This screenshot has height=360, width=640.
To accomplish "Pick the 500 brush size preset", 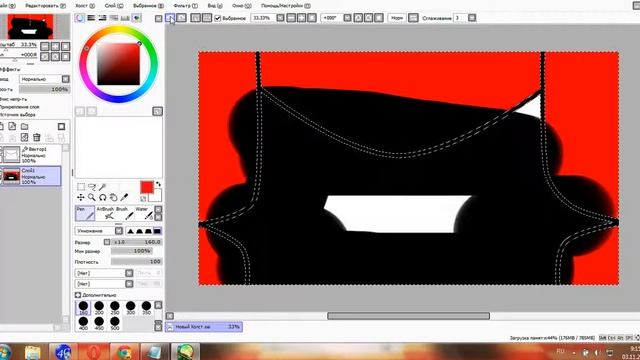I will [x=115, y=323].
